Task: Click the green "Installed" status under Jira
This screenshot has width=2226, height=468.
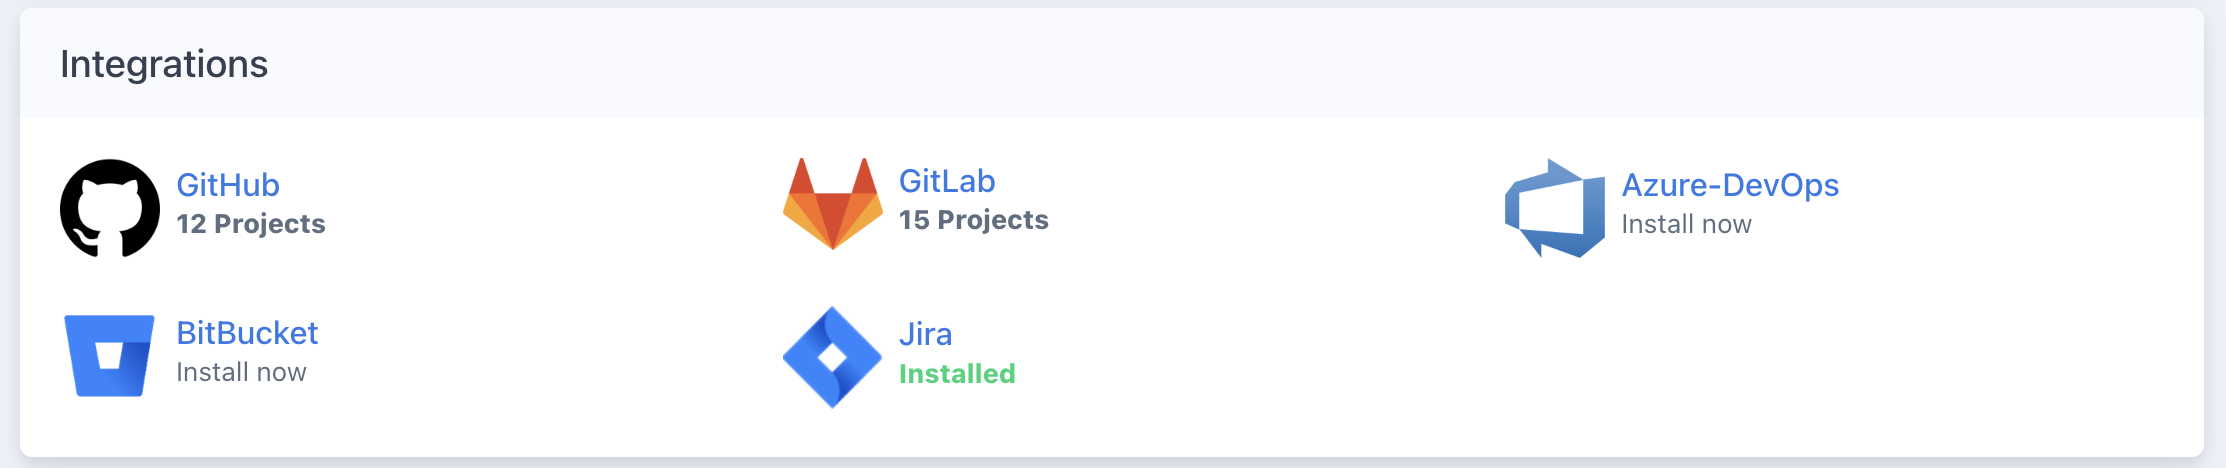Action: [957, 374]
